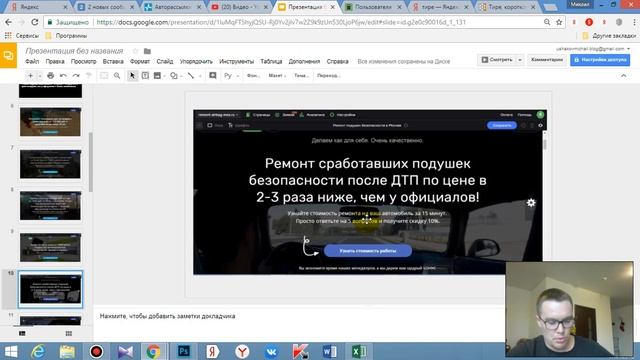Select the arrow cursor tool
Viewport: 640px width, 360px height.
click(132, 76)
